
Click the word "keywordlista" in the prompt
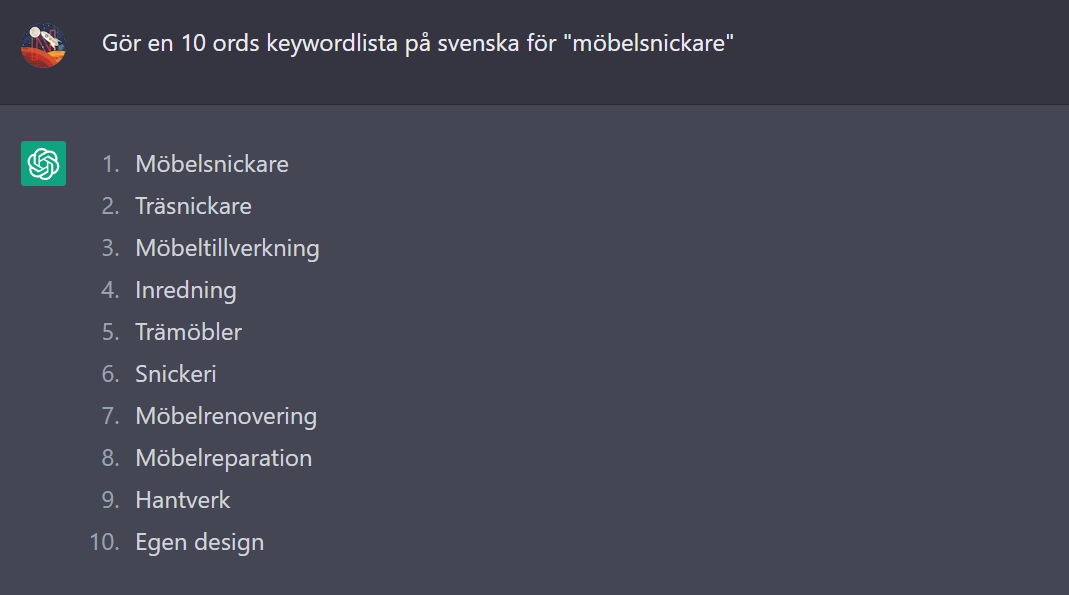332,44
